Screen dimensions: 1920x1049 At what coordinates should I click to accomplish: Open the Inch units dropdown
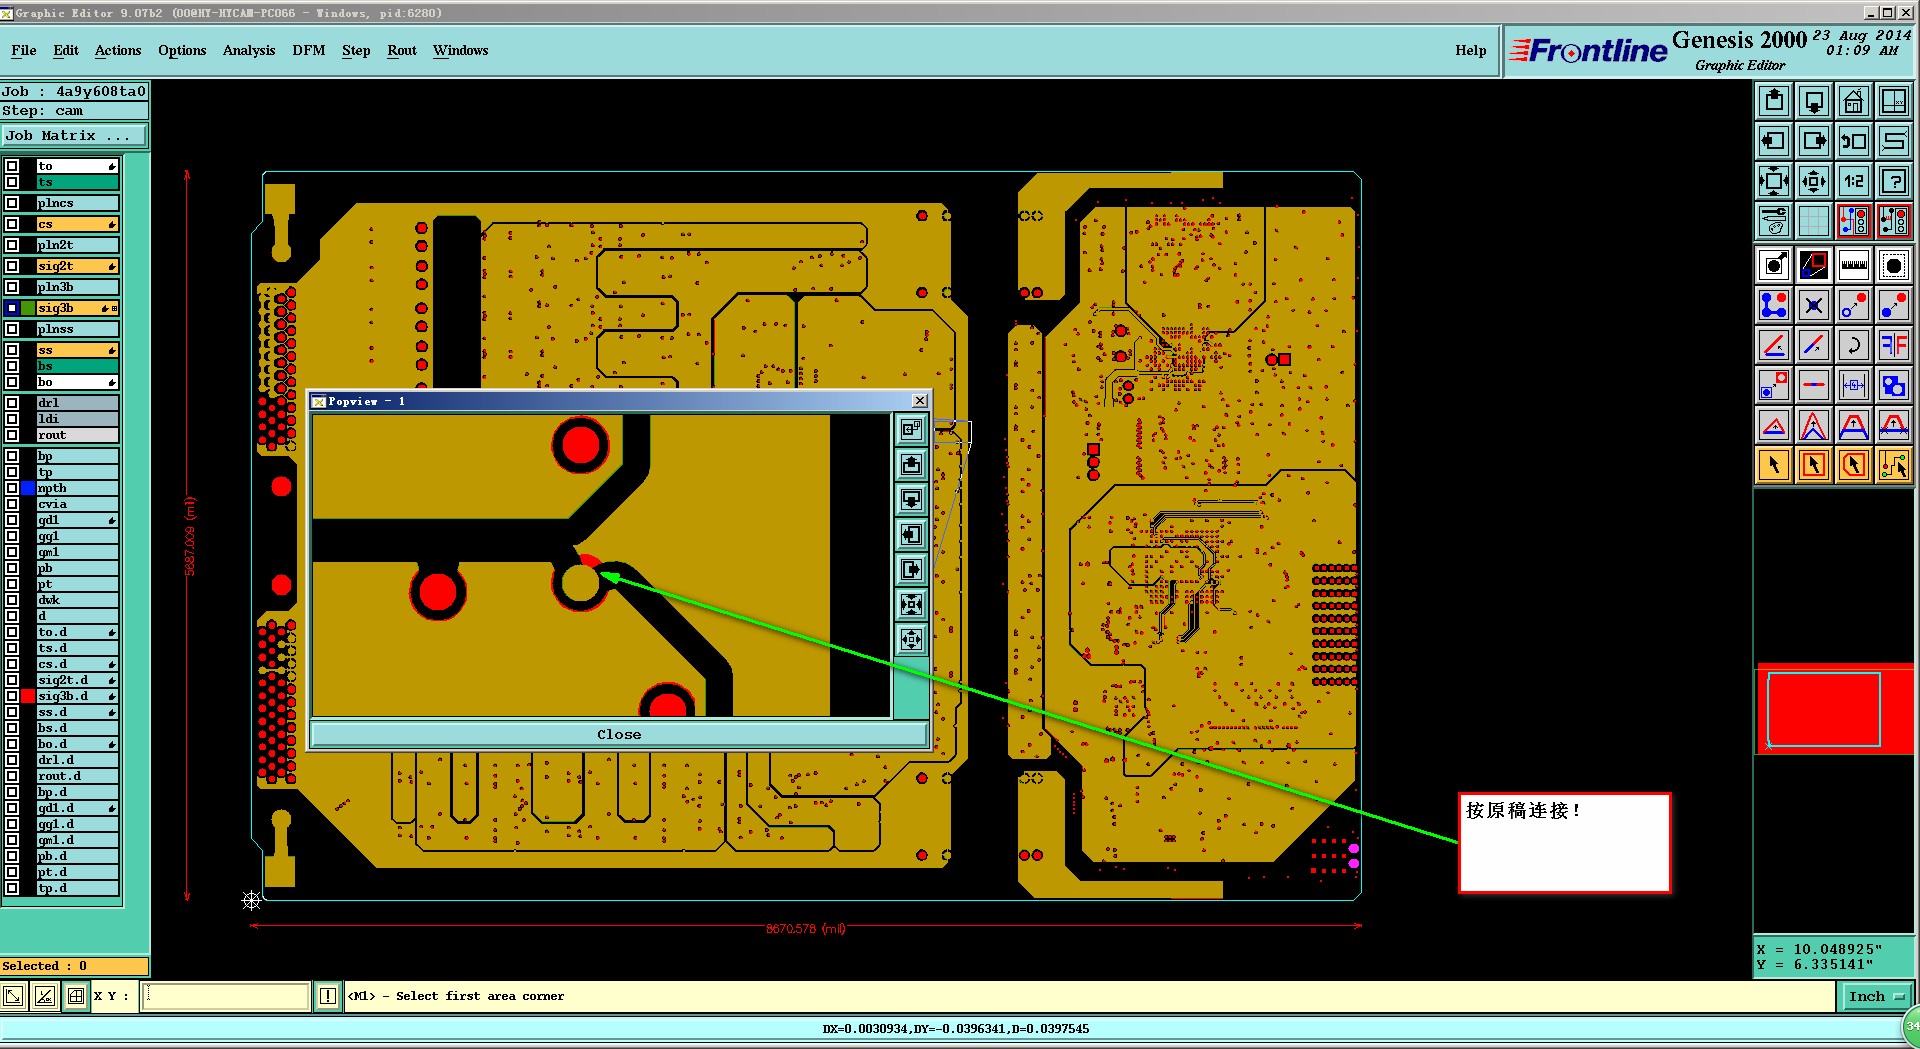point(1875,996)
